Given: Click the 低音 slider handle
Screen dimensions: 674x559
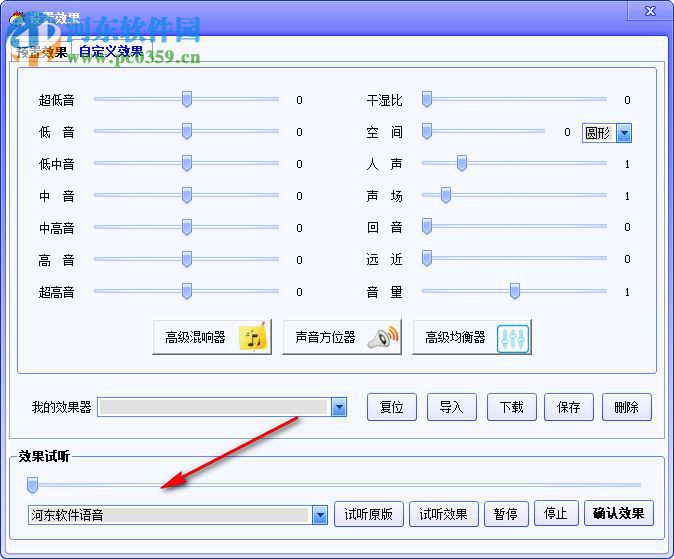Looking at the screenshot, I should point(187,131).
